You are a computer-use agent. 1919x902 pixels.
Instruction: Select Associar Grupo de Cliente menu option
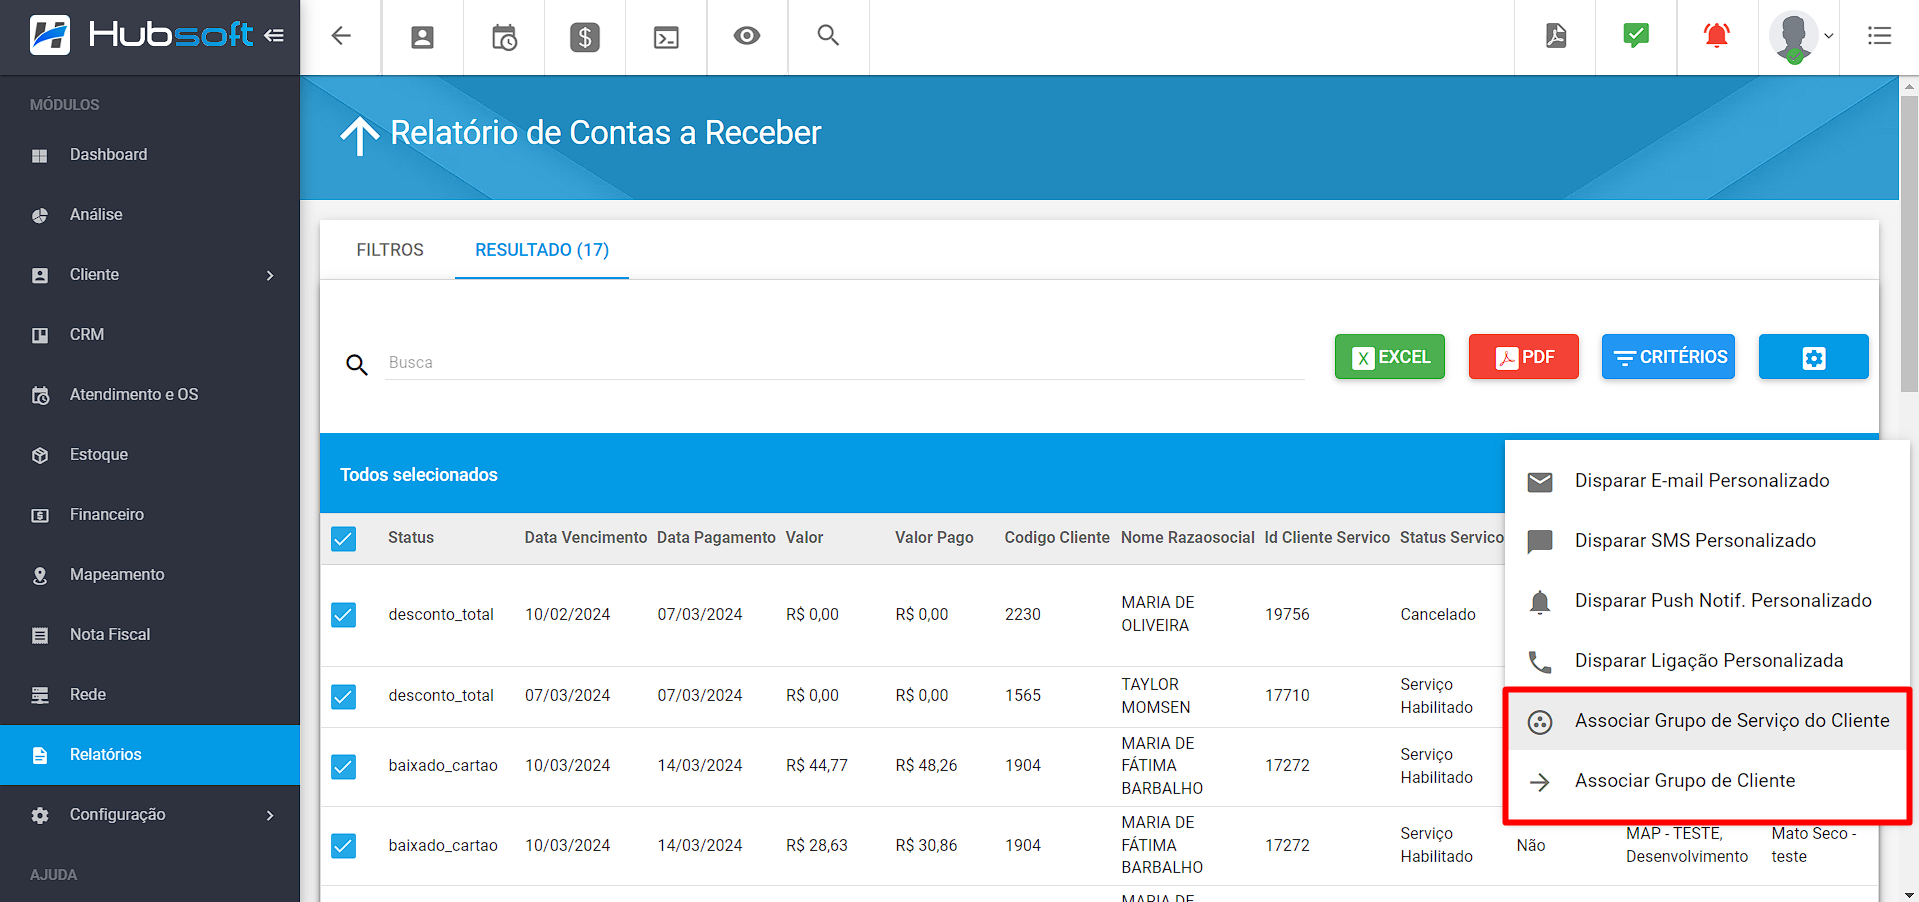point(1684,781)
